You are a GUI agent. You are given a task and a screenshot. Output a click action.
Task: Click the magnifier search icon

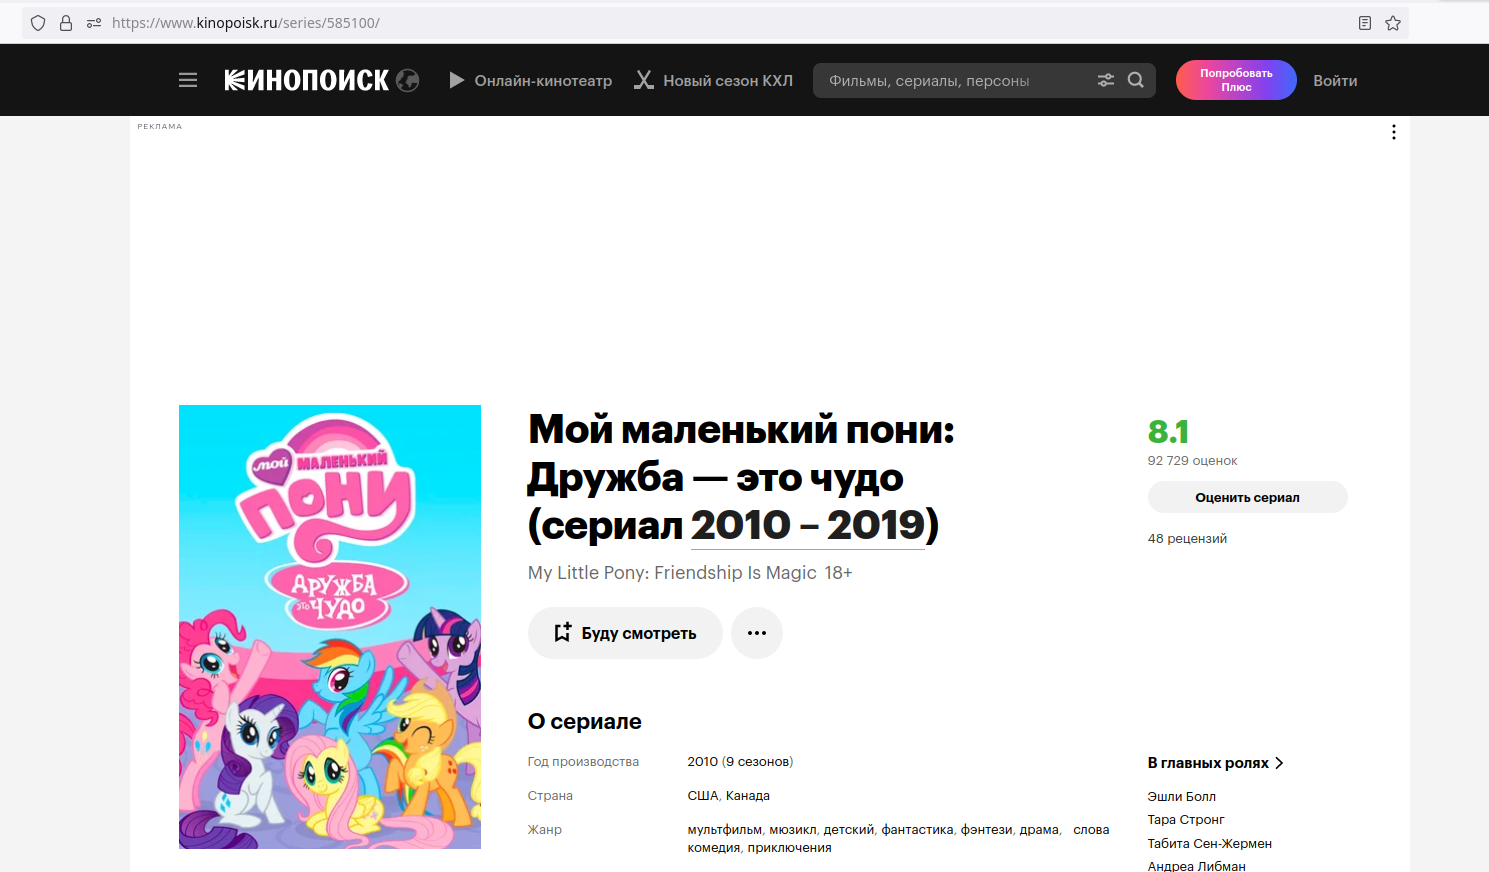[1136, 80]
